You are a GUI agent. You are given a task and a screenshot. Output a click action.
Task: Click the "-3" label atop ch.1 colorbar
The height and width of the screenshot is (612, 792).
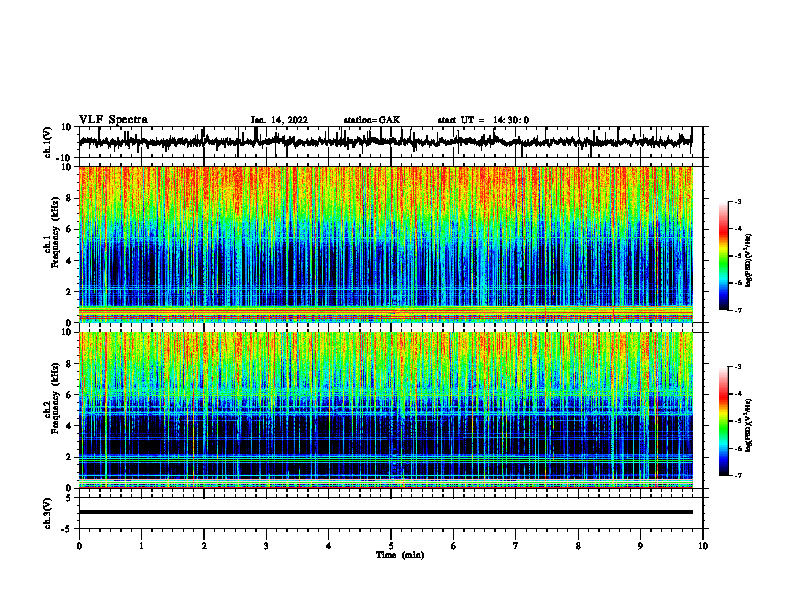click(738, 201)
